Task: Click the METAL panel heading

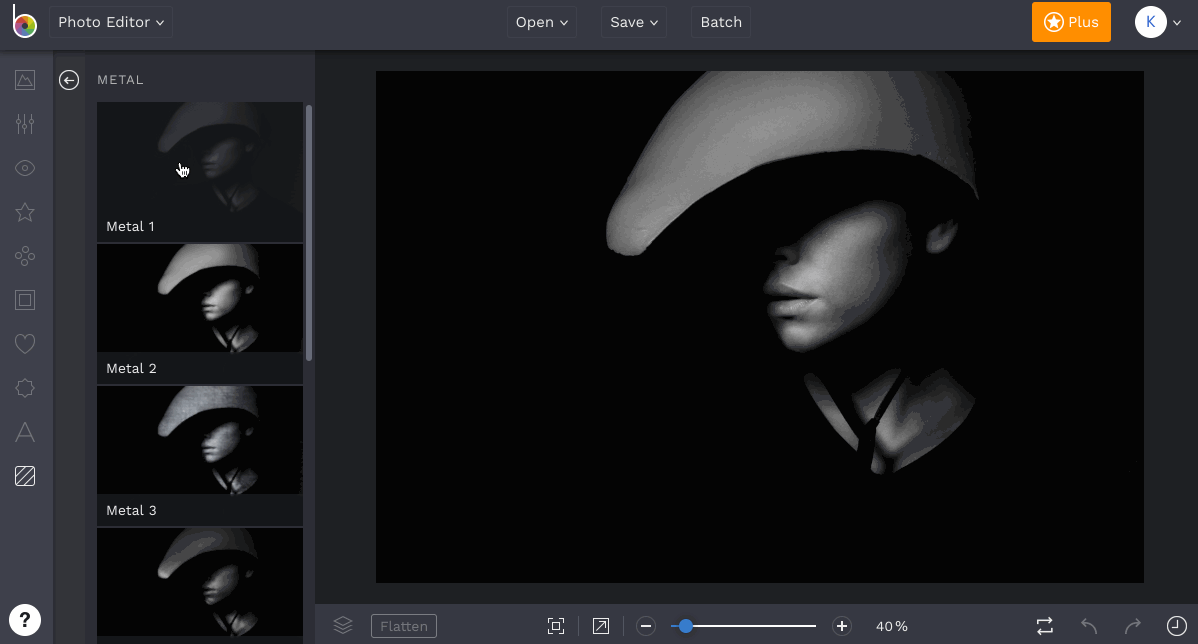Action: pos(120,80)
